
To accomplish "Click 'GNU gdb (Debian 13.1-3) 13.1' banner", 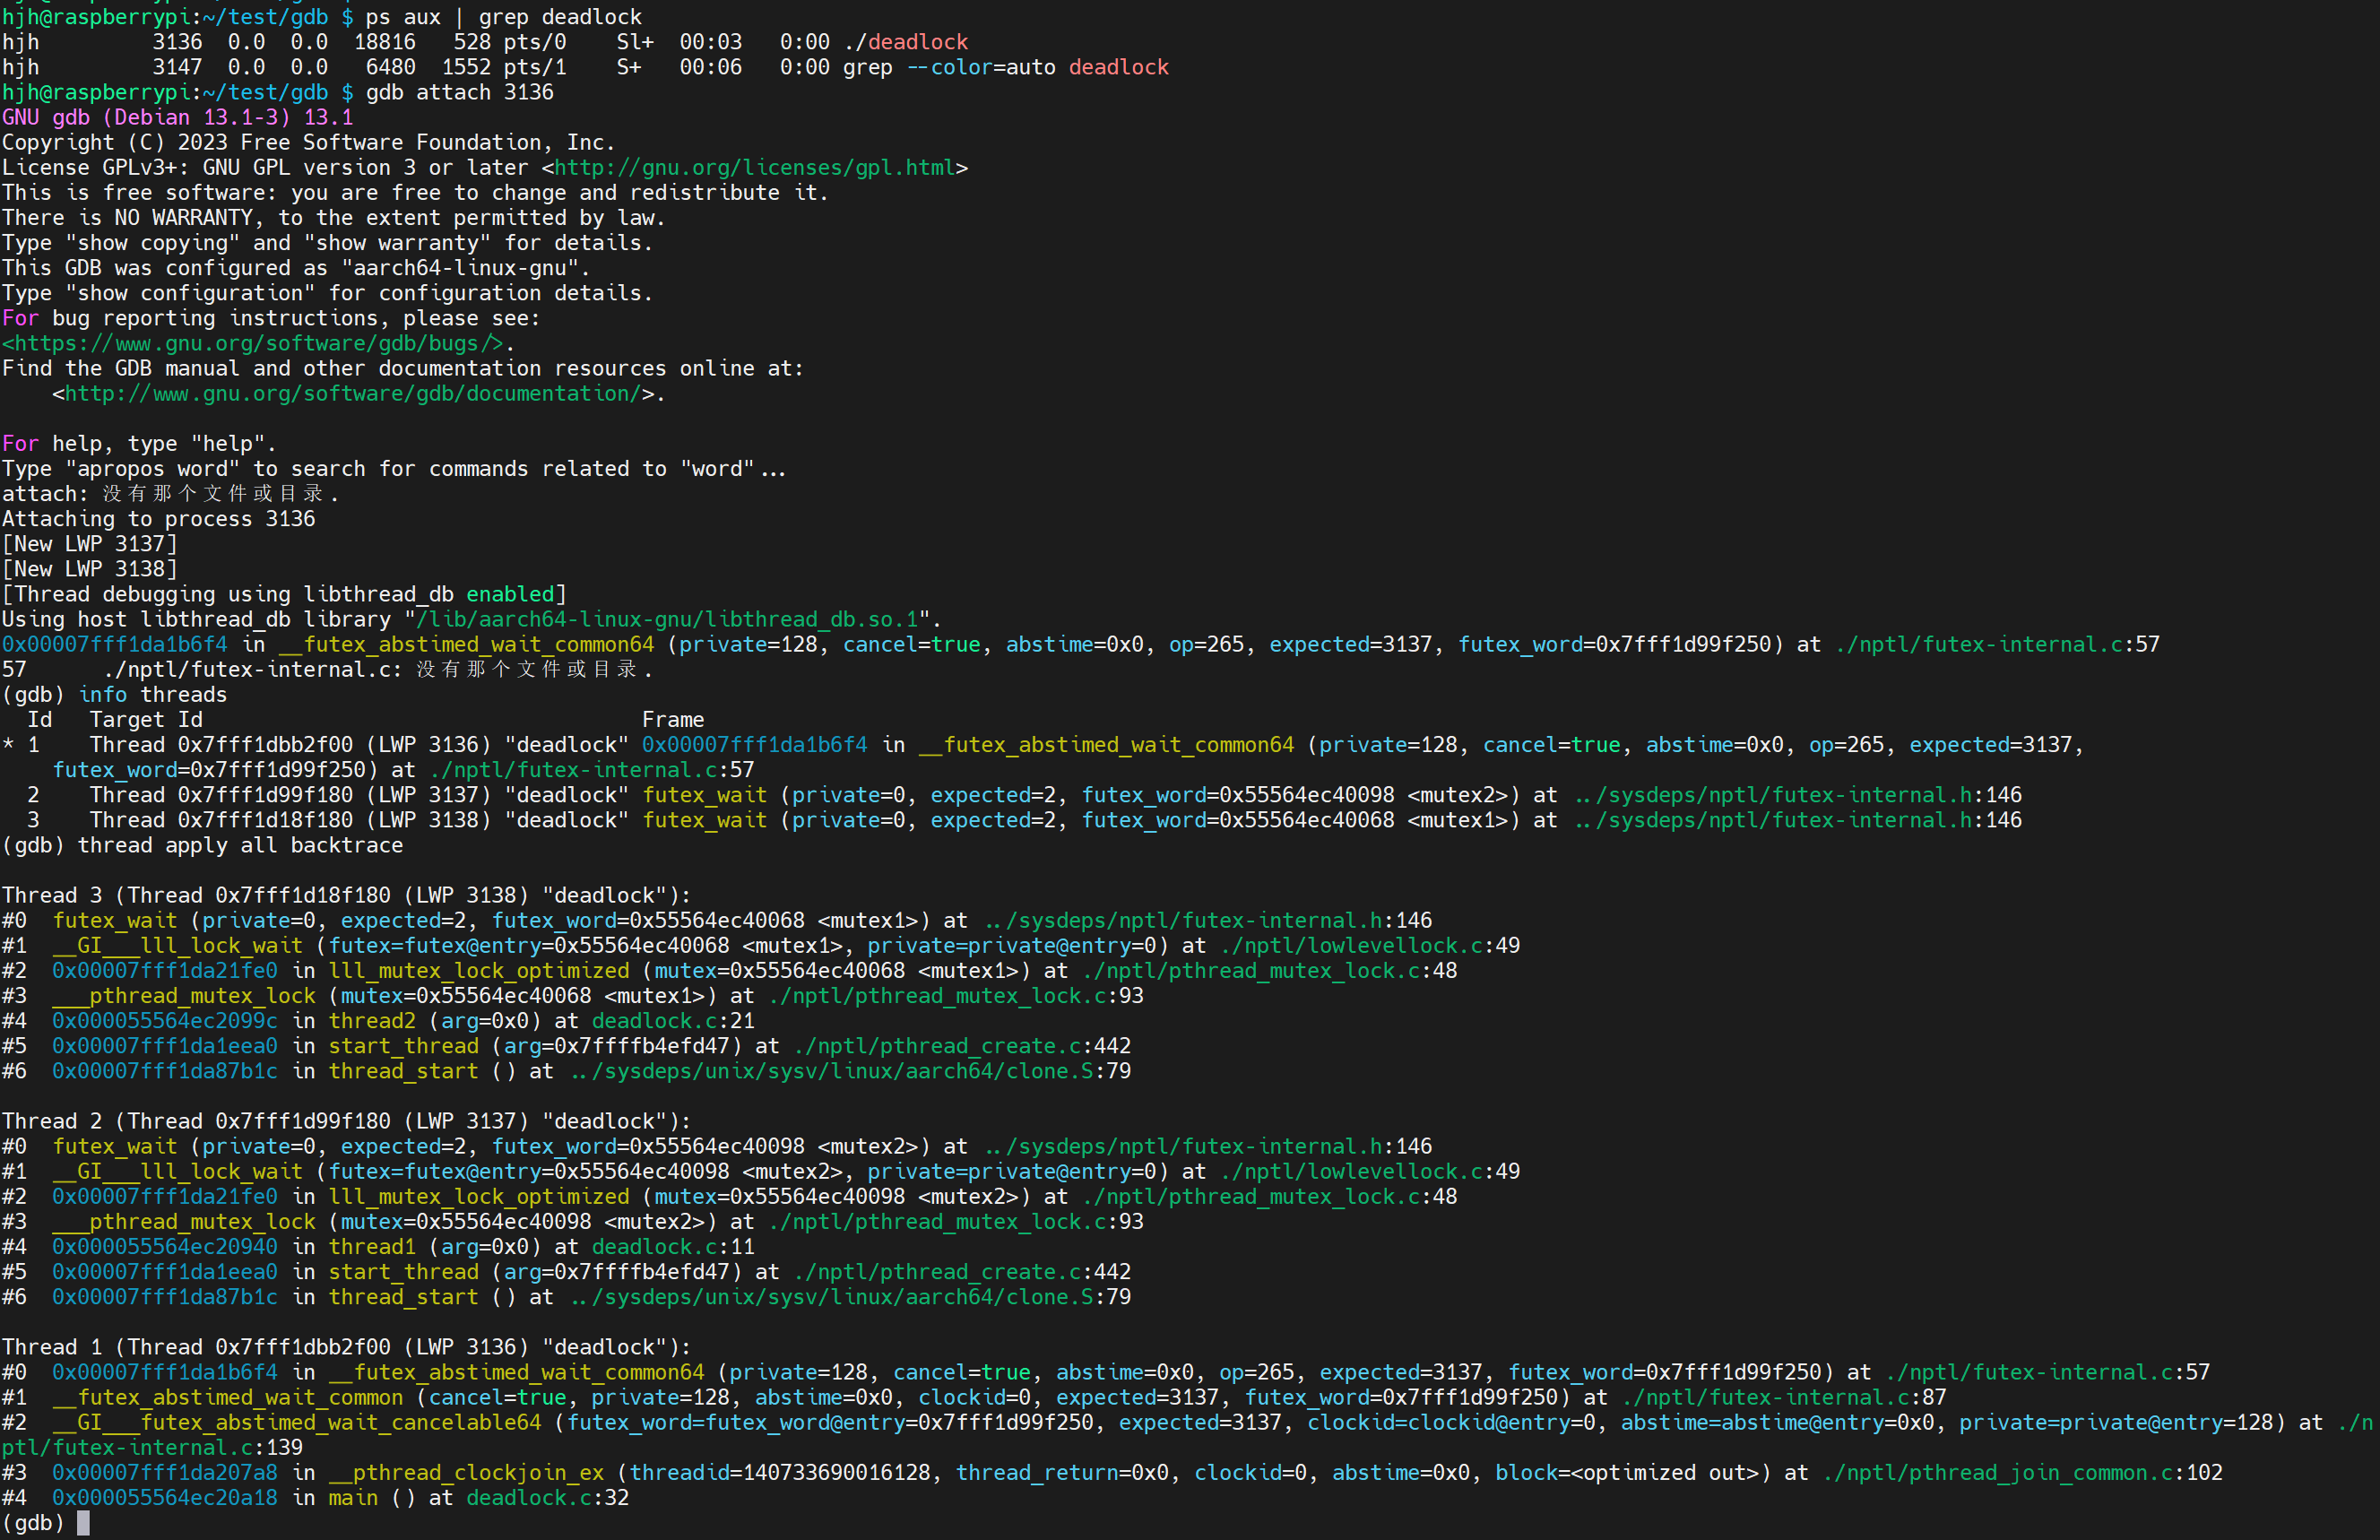I will (x=178, y=117).
